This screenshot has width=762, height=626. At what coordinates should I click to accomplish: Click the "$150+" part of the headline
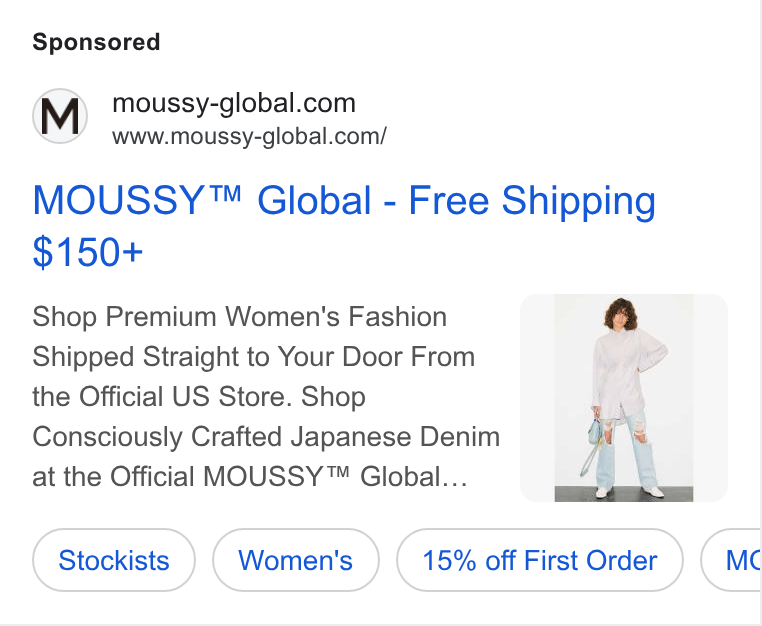coord(87,251)
